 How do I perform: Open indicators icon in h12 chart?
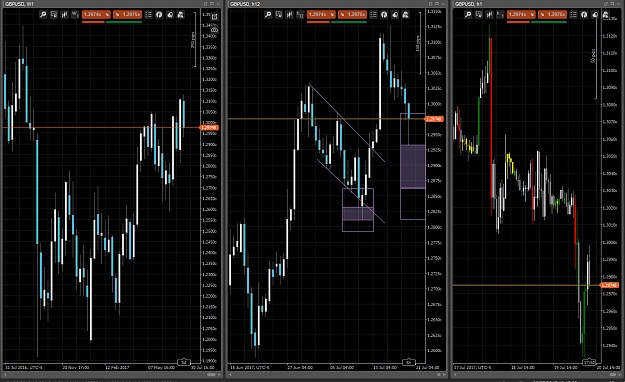(384, 15)
